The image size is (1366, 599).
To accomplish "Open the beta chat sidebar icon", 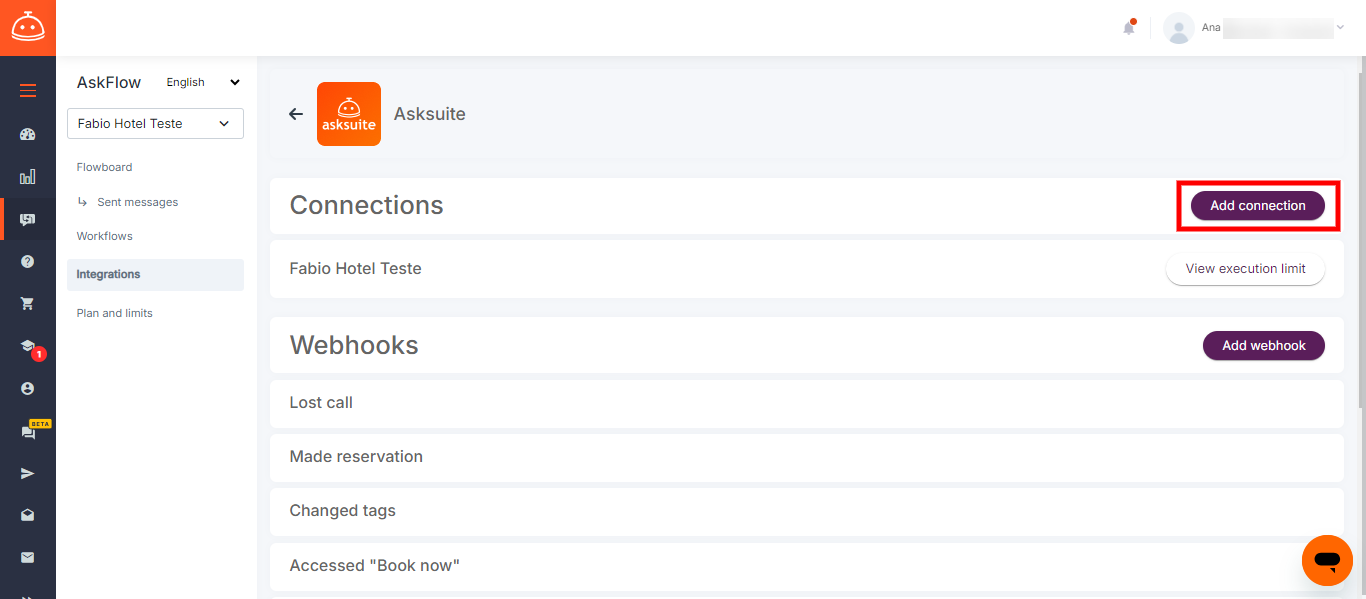I will [x=28, y=432].
